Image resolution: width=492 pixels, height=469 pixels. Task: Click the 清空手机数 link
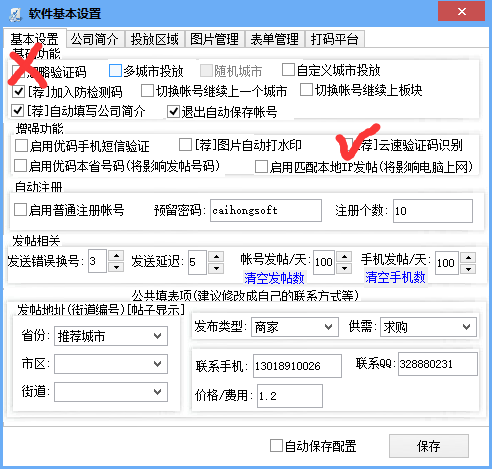click(395, 277)
